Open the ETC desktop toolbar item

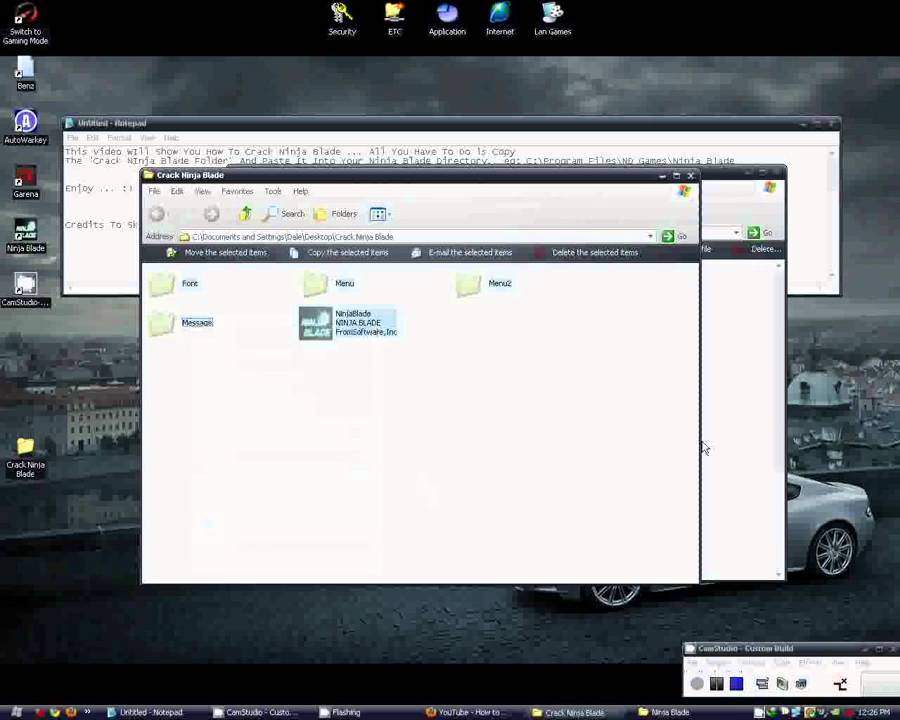395,20
